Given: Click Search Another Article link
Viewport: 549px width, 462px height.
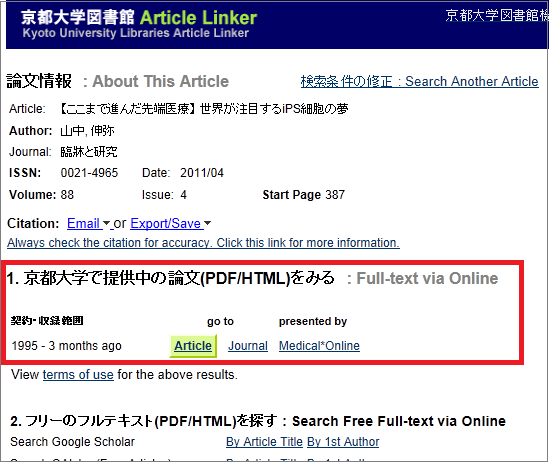Looking at the screenshot, I should [419, 81].
